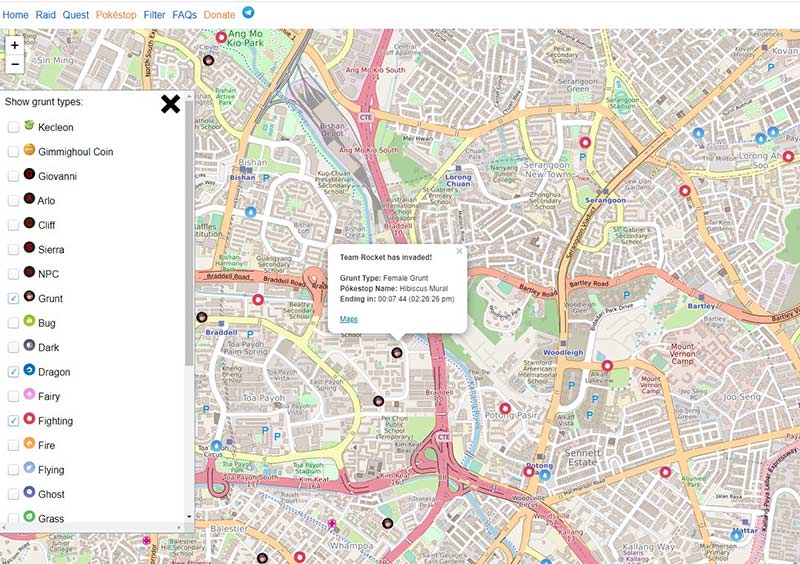
Task: Click the filter panel vertical scrollbar
Action: (x=189, y=232)
